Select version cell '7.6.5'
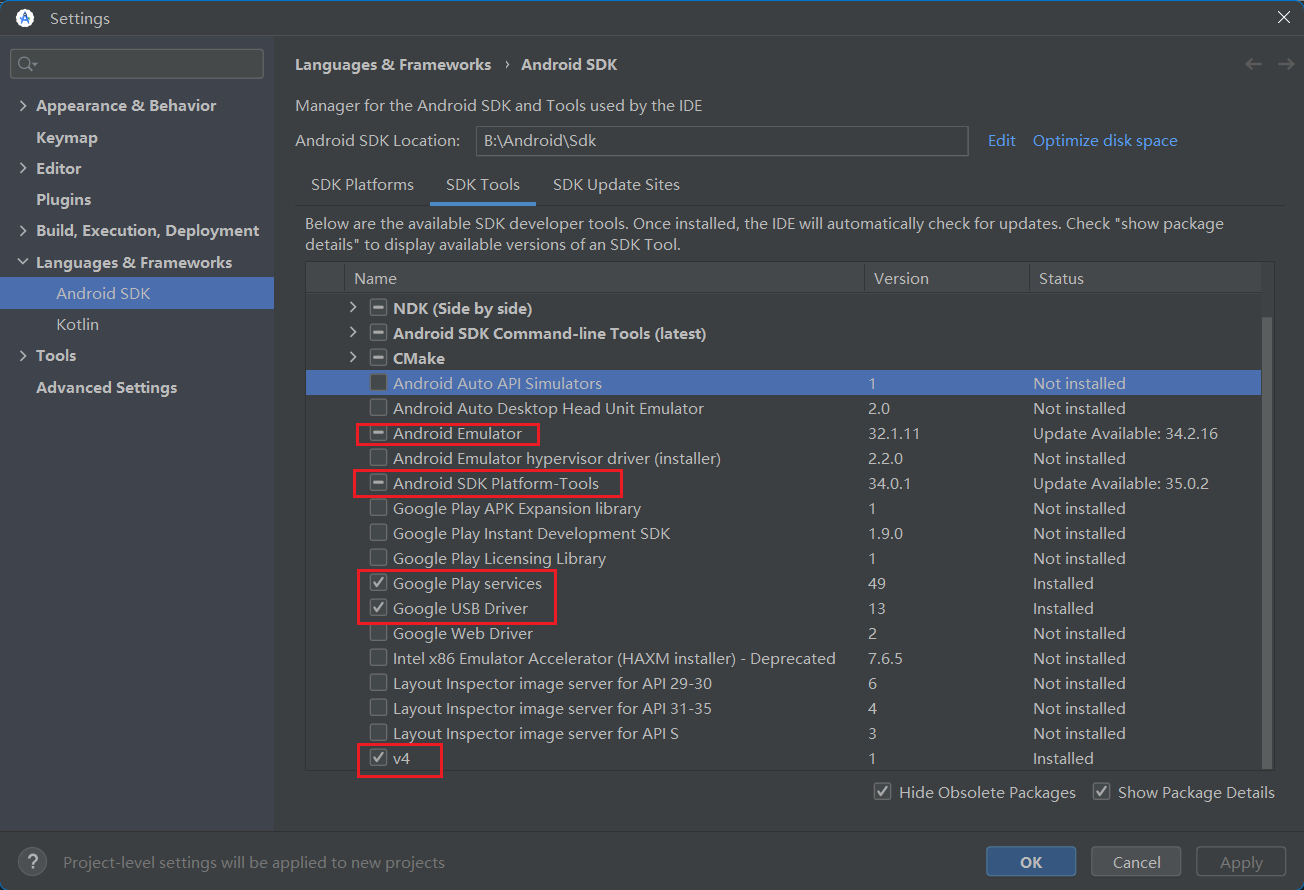 pyautogui.click(x=886, y=658)
